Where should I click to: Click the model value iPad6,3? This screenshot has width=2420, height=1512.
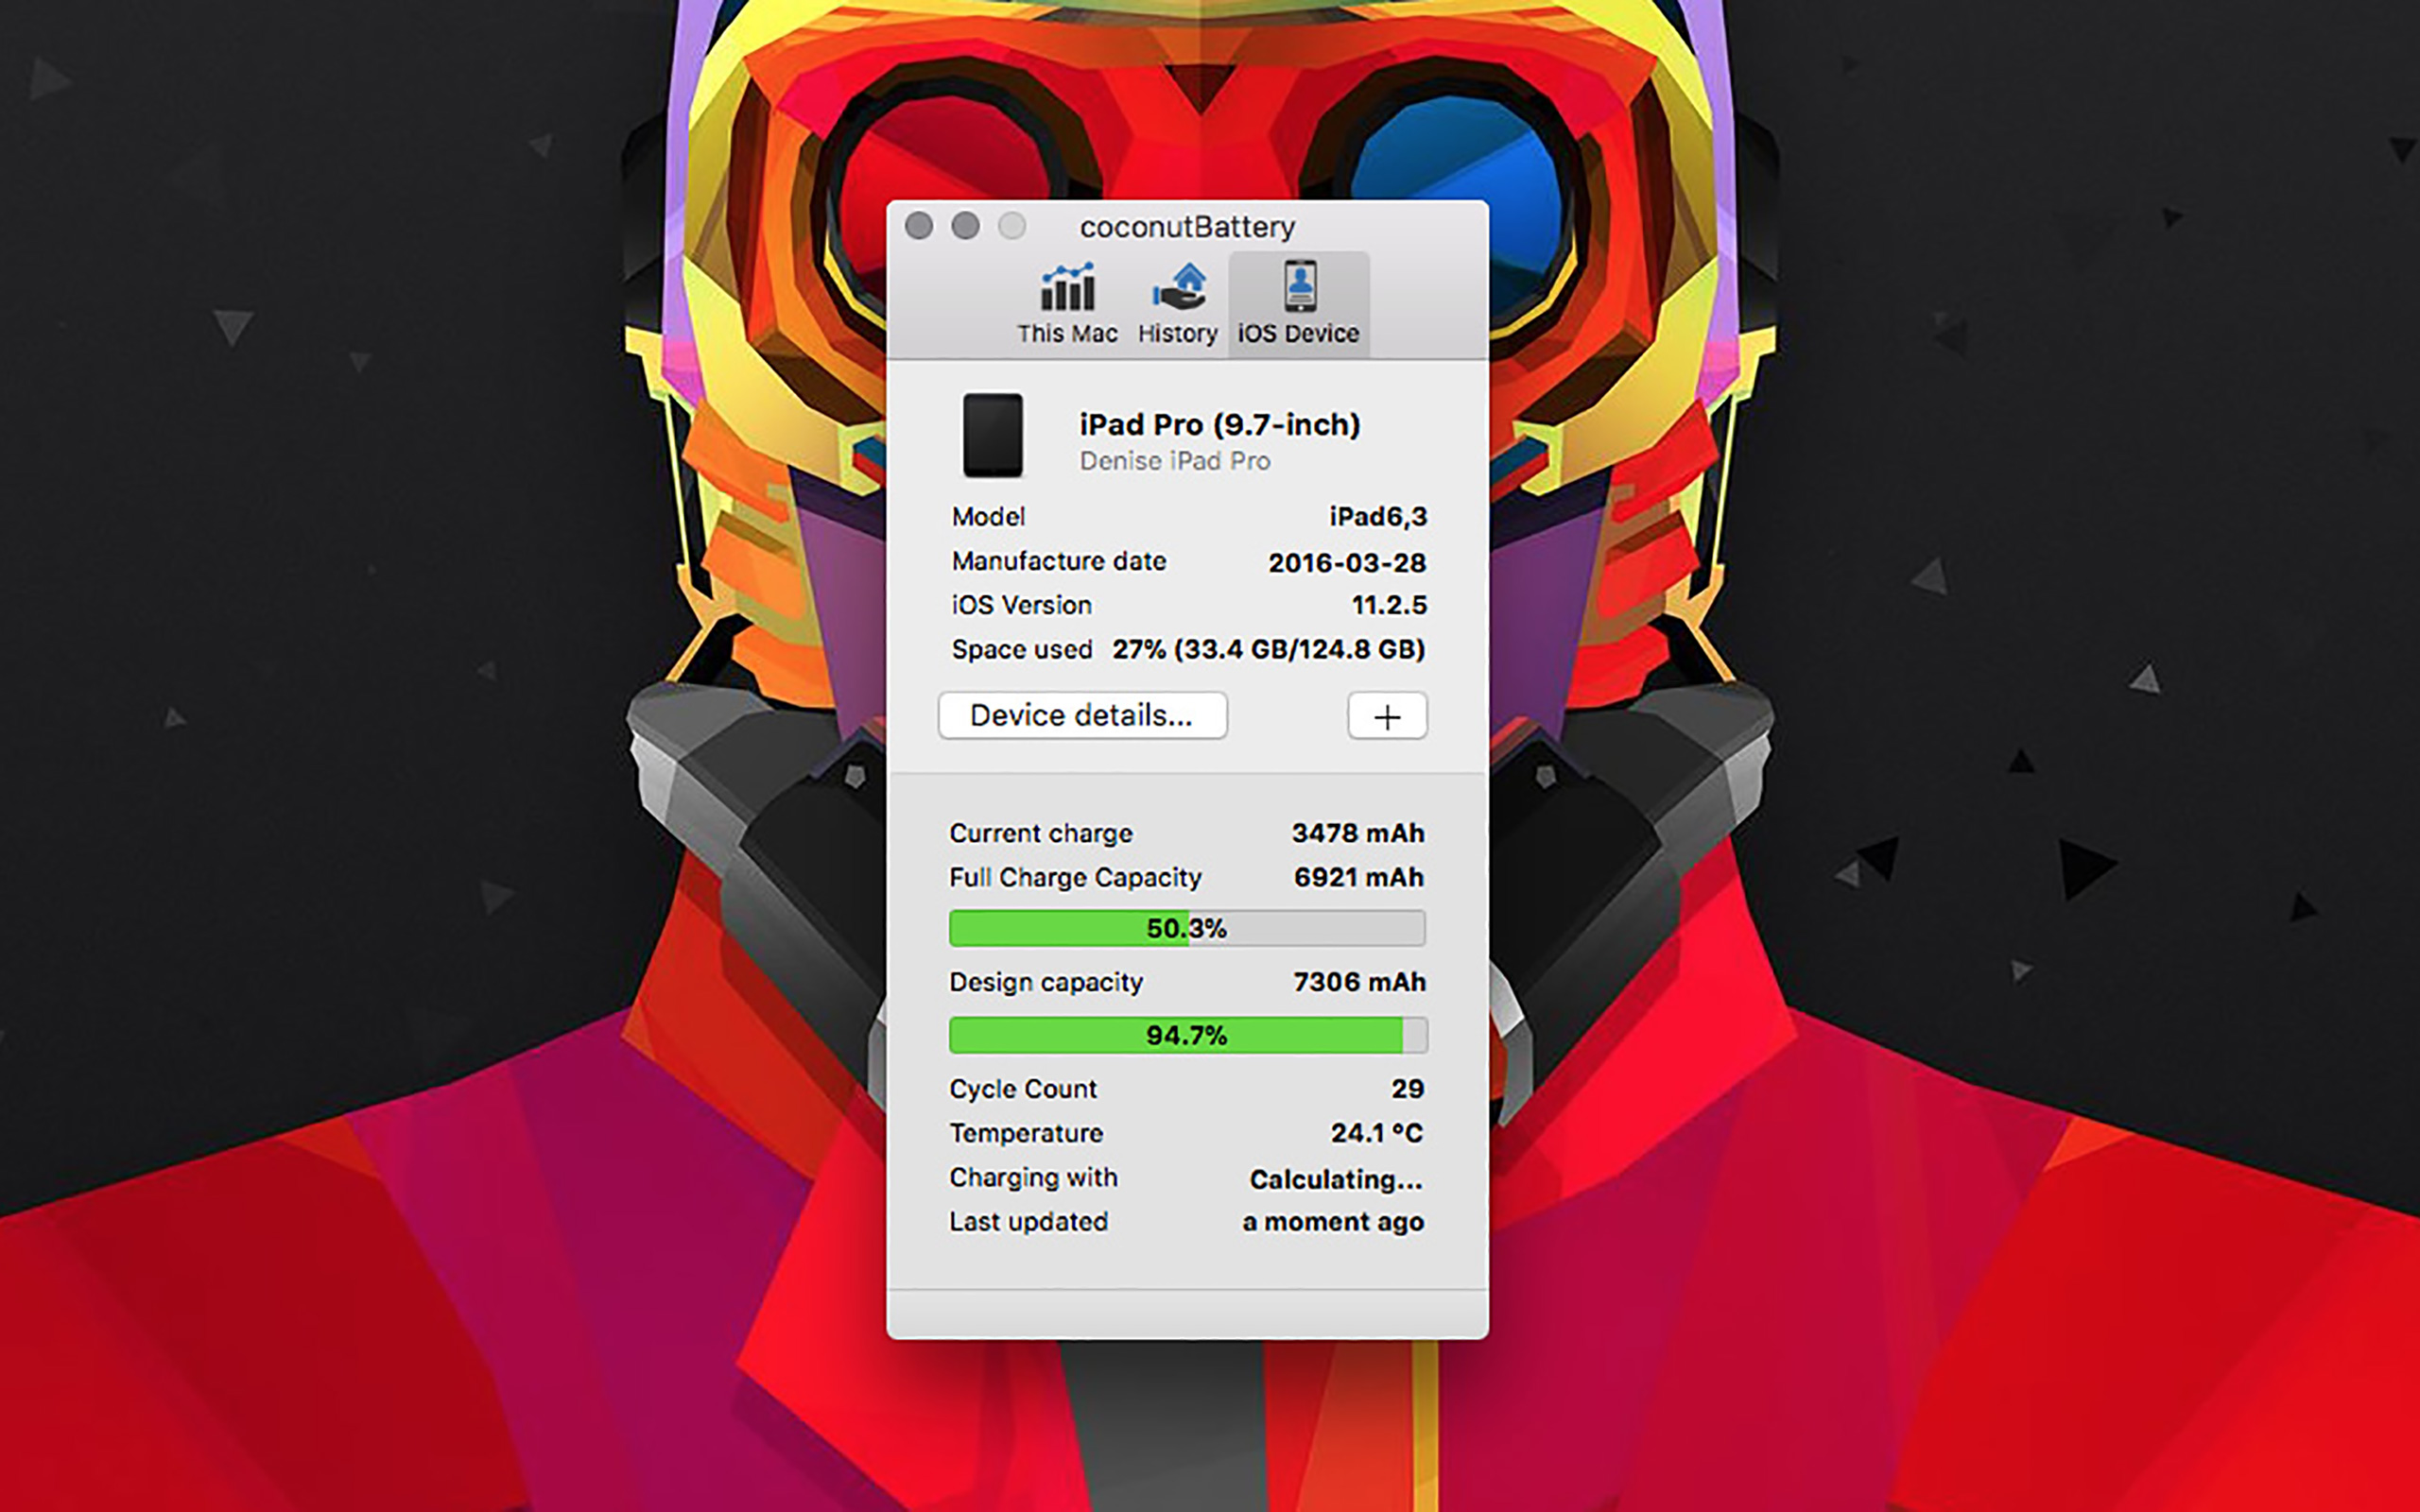tap(1377, 517)
